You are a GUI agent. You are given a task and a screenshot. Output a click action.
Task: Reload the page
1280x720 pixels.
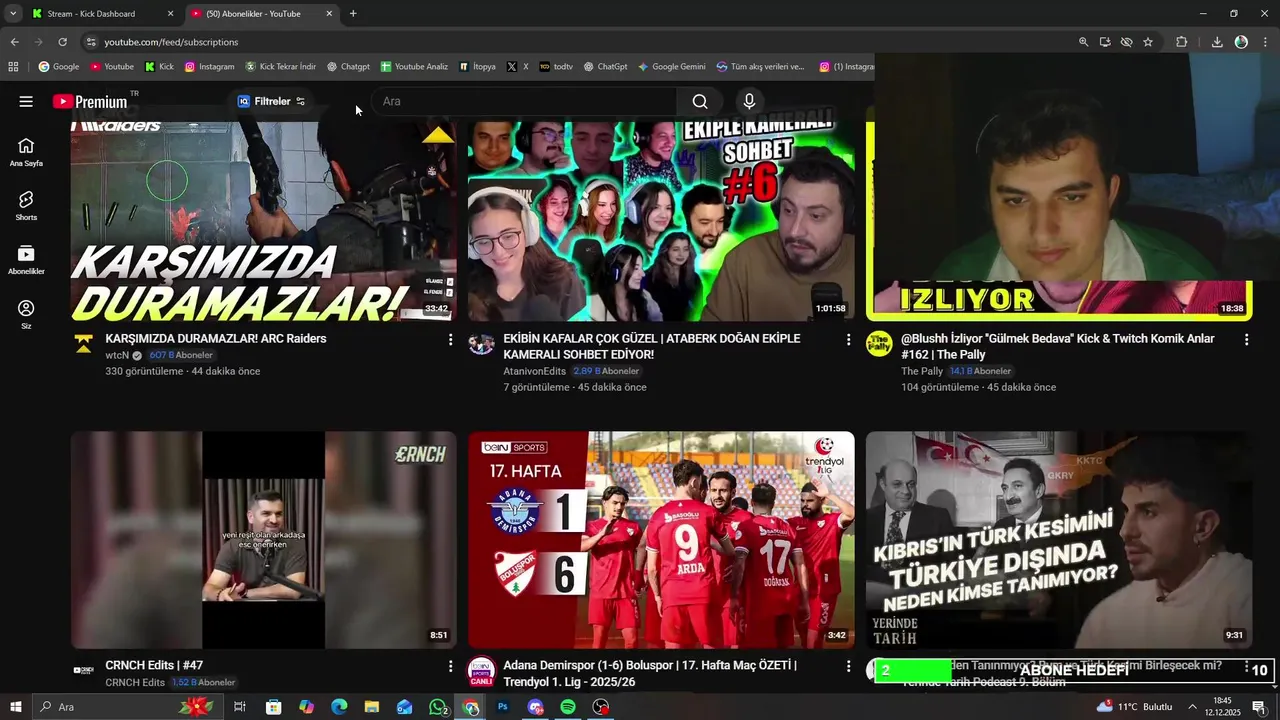coord(62,42)
